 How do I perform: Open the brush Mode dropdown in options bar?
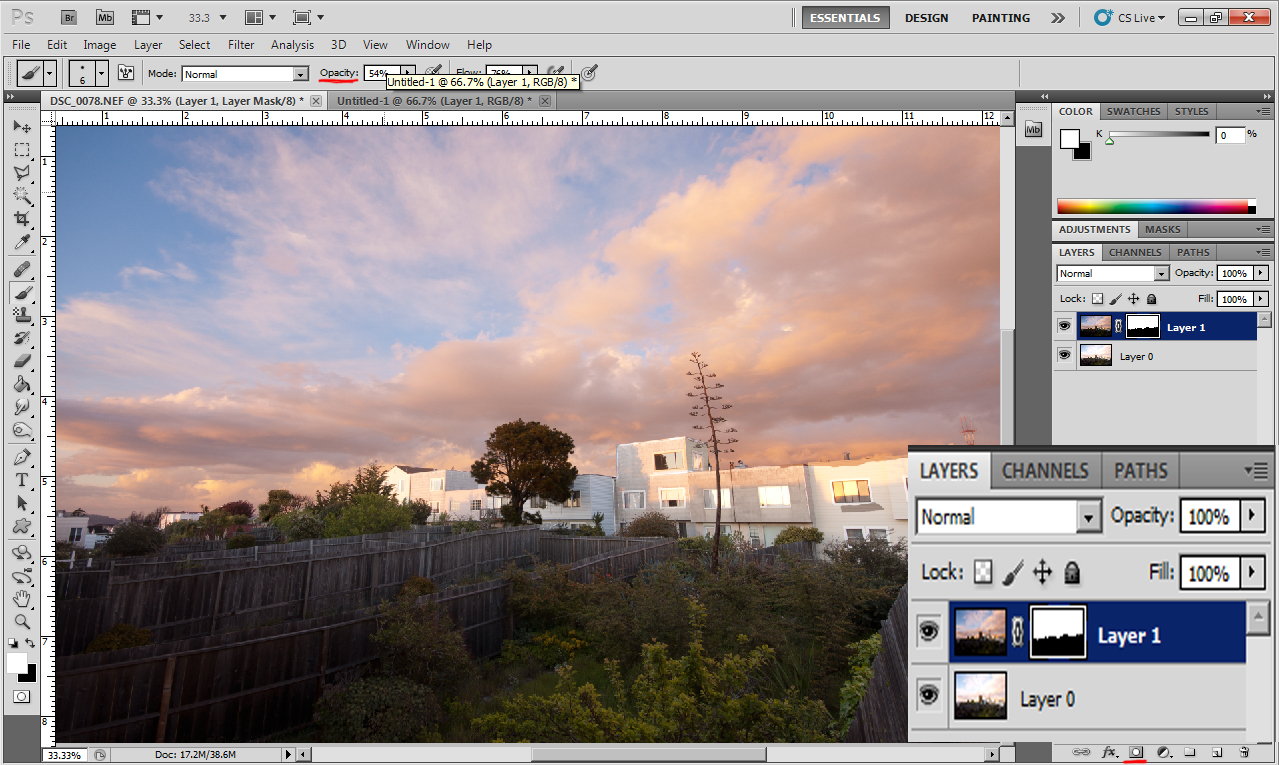pyautogui.click(x=245, y=73)
